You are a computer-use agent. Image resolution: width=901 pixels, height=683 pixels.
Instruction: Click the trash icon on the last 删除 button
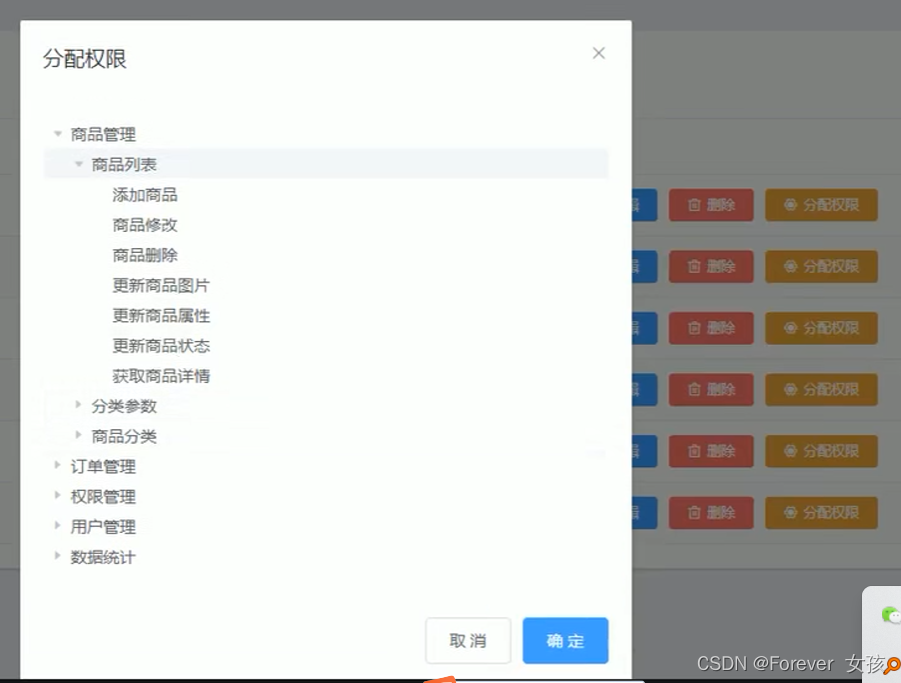[691, 512]
